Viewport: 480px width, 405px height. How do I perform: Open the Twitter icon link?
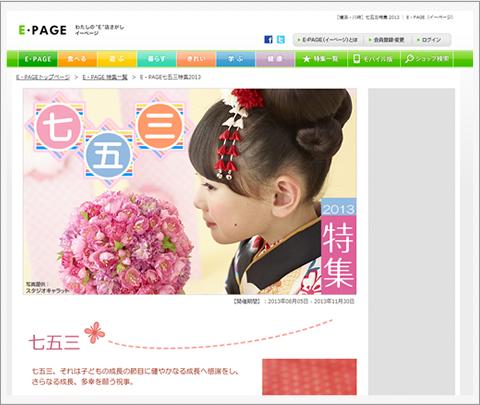(x=281, y=39)
